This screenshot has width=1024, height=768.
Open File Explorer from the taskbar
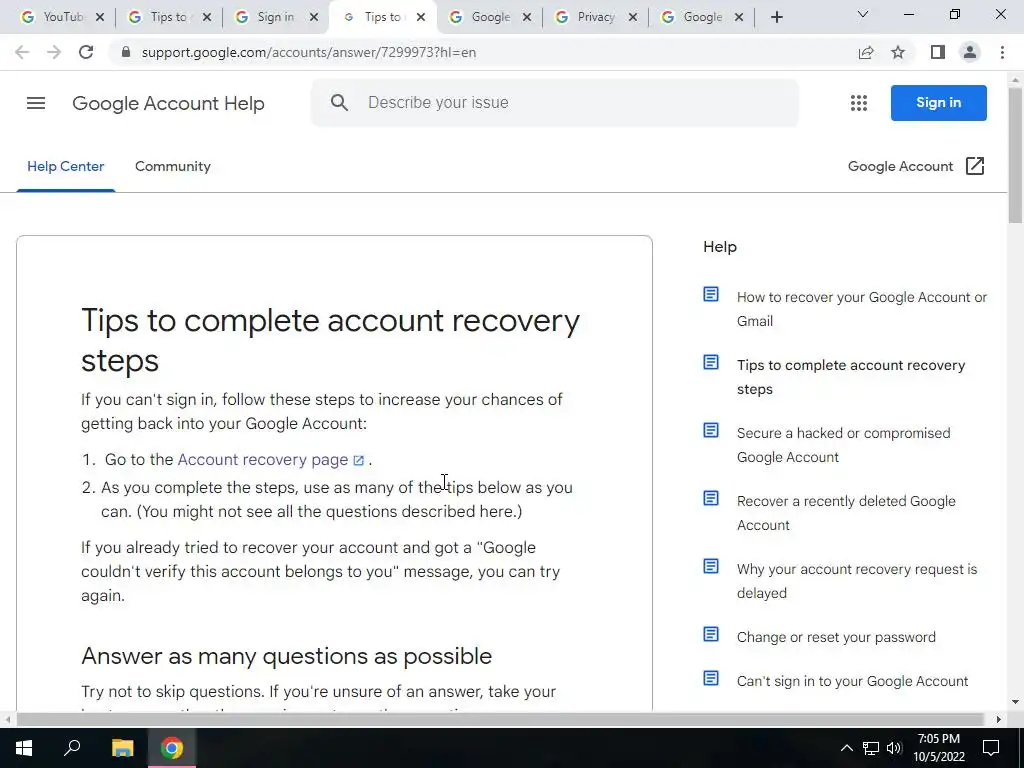[122, 748]
